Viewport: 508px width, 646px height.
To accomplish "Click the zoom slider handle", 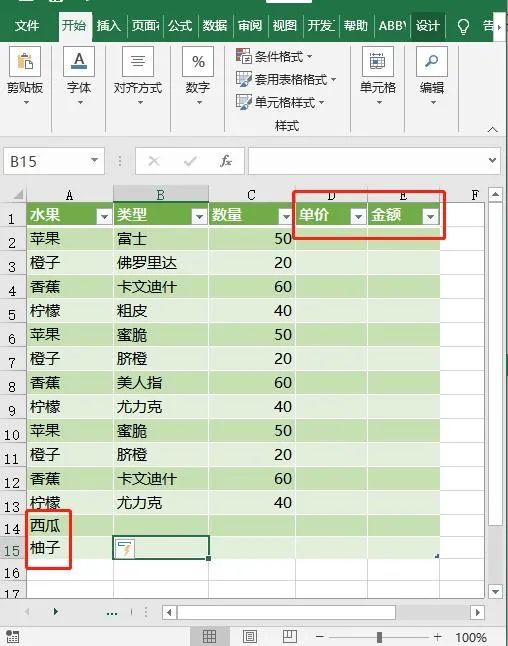I will 379,637.
